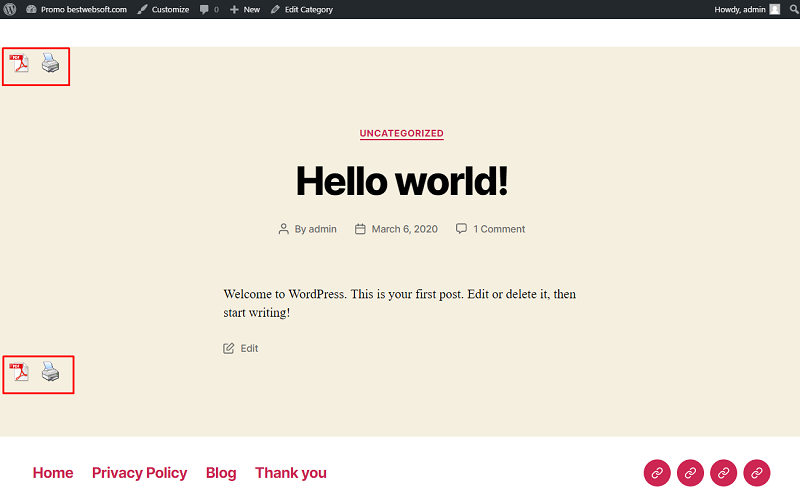This screenshot has height=492, width=800.
Task: Click the text 'Welcome to WordPress. This is your first post.'
Action: 344,294
